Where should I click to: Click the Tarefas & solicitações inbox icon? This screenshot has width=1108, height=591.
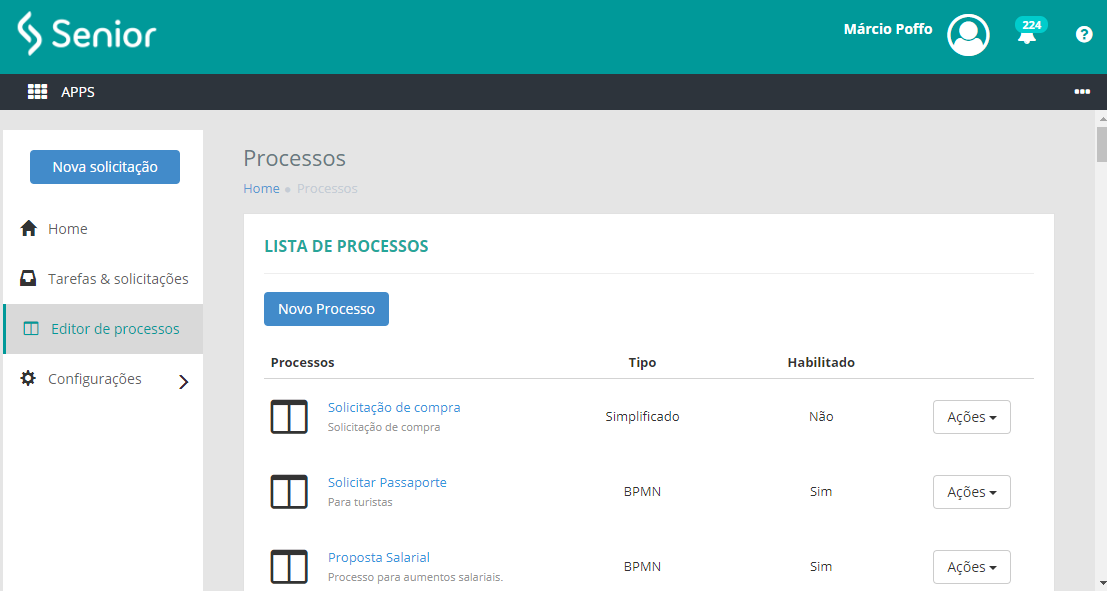pyautogui.click(x=29, y=278)
